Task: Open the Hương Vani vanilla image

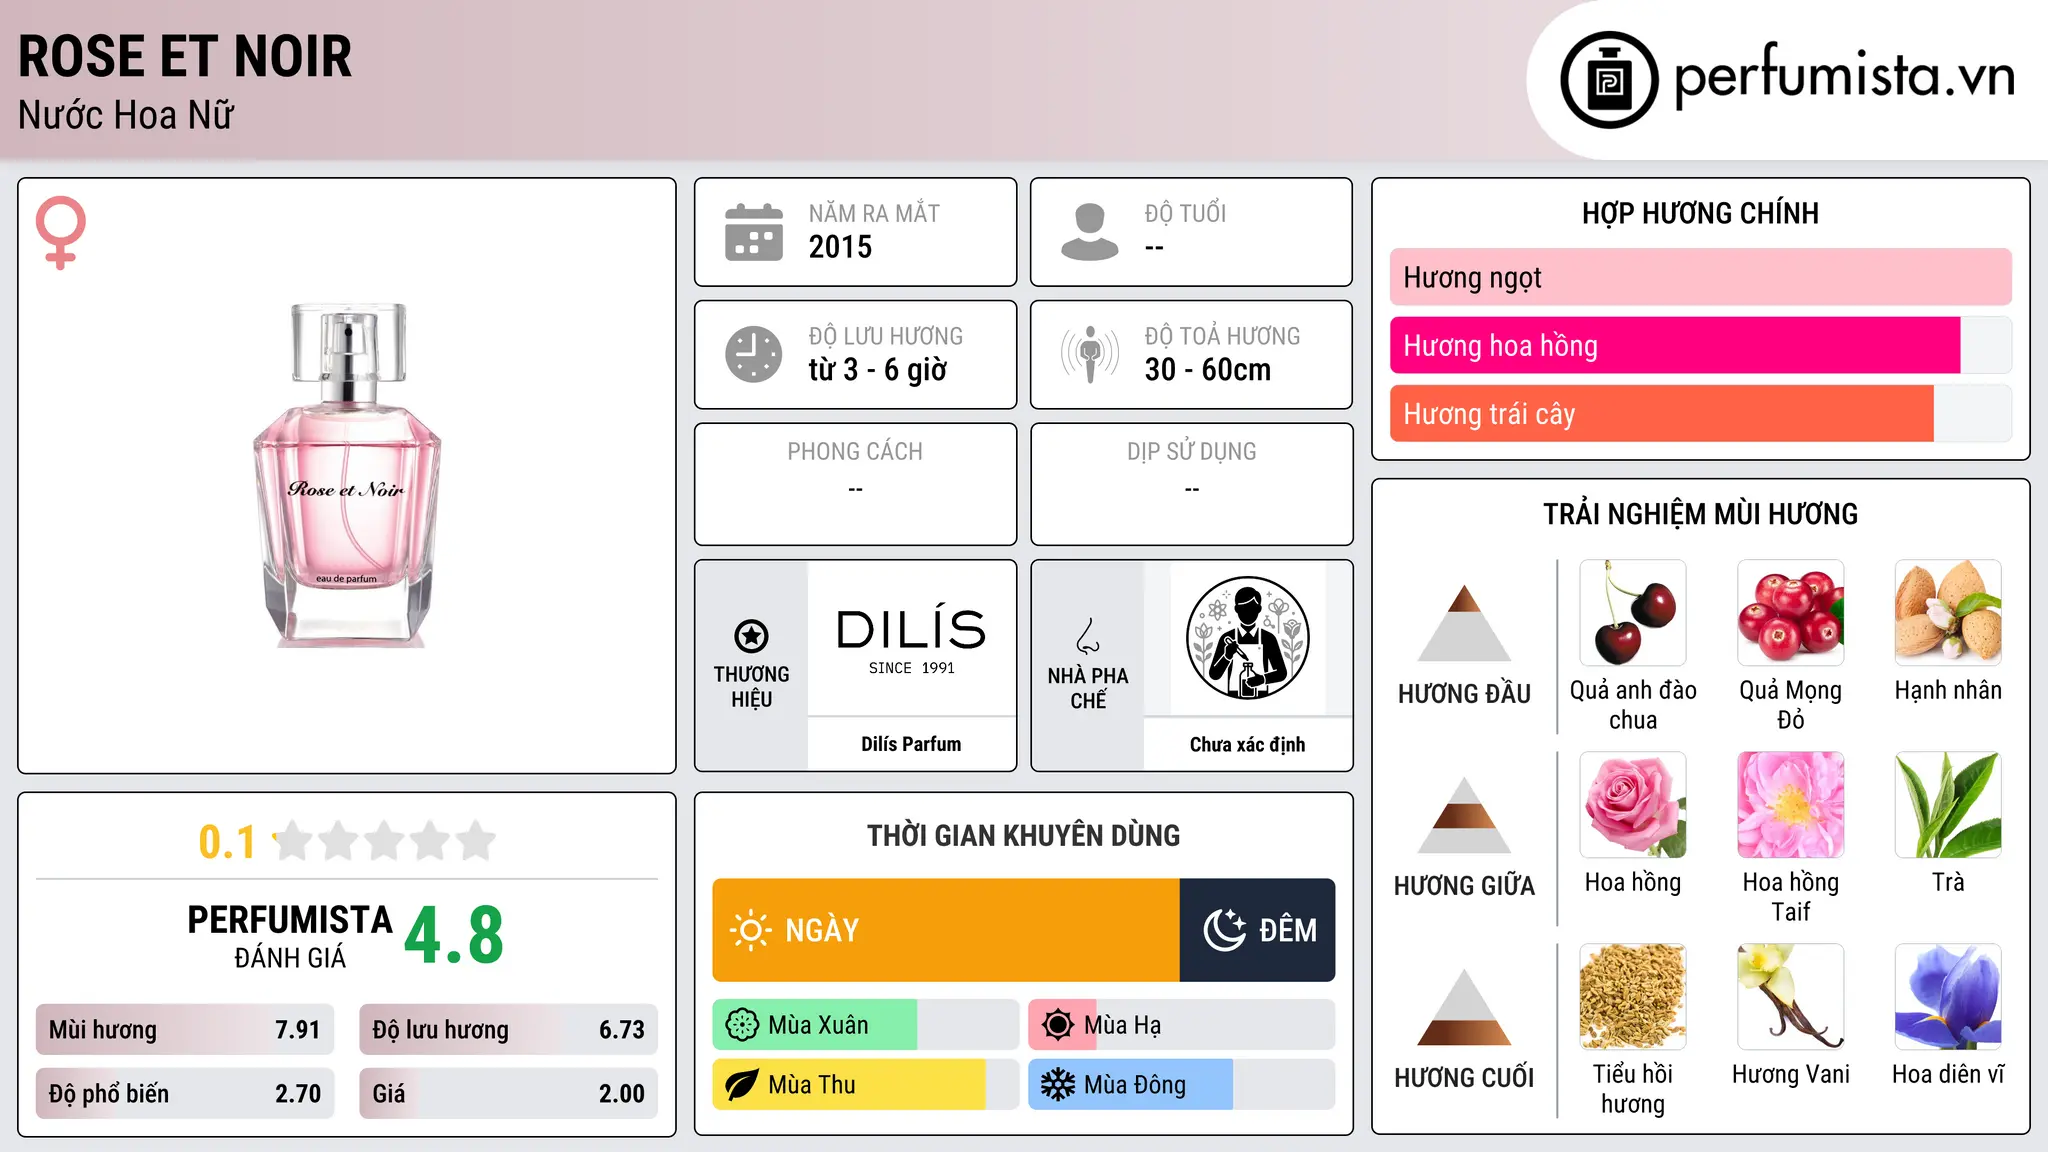Action: pos(1790,997)
